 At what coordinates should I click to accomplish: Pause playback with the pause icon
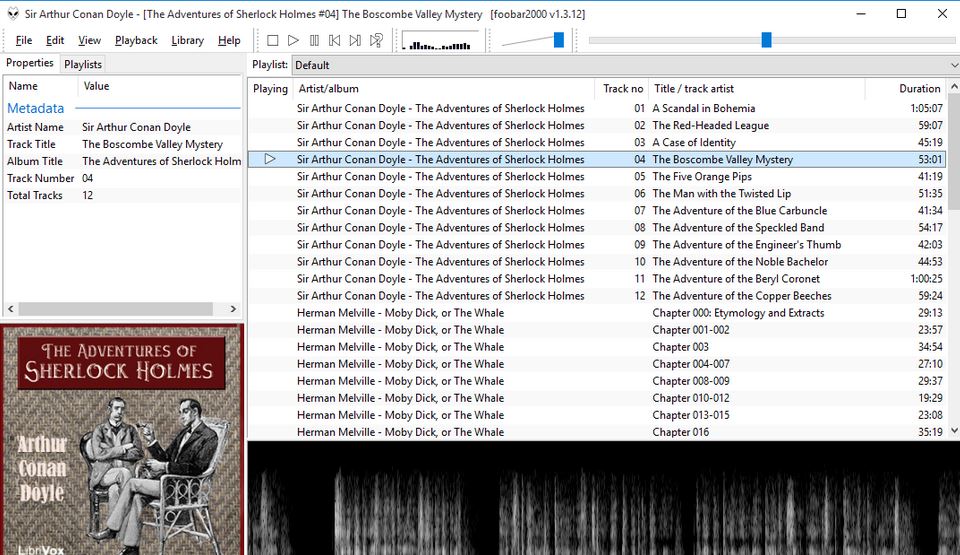[x=314, y=40]
